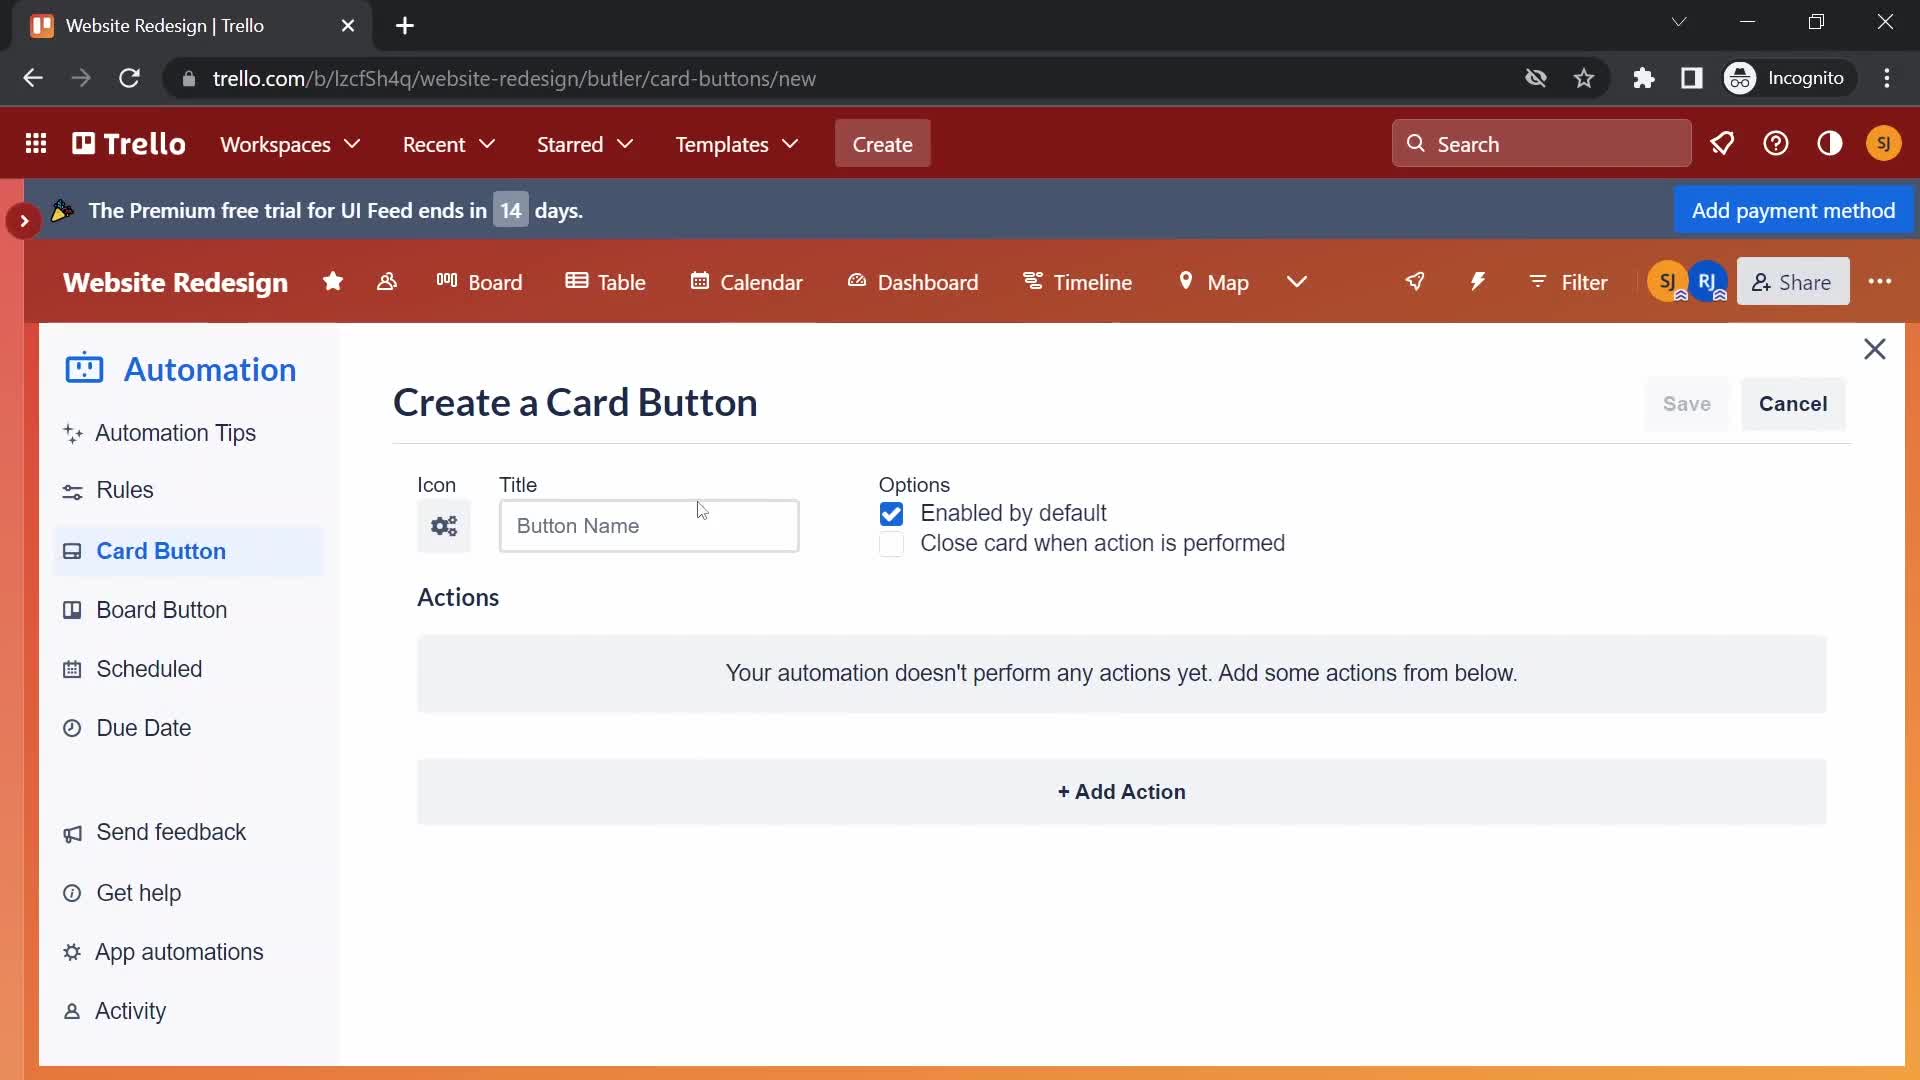
Task: Open the Workspaces dropdown menu
Action: tap(290, 144)
